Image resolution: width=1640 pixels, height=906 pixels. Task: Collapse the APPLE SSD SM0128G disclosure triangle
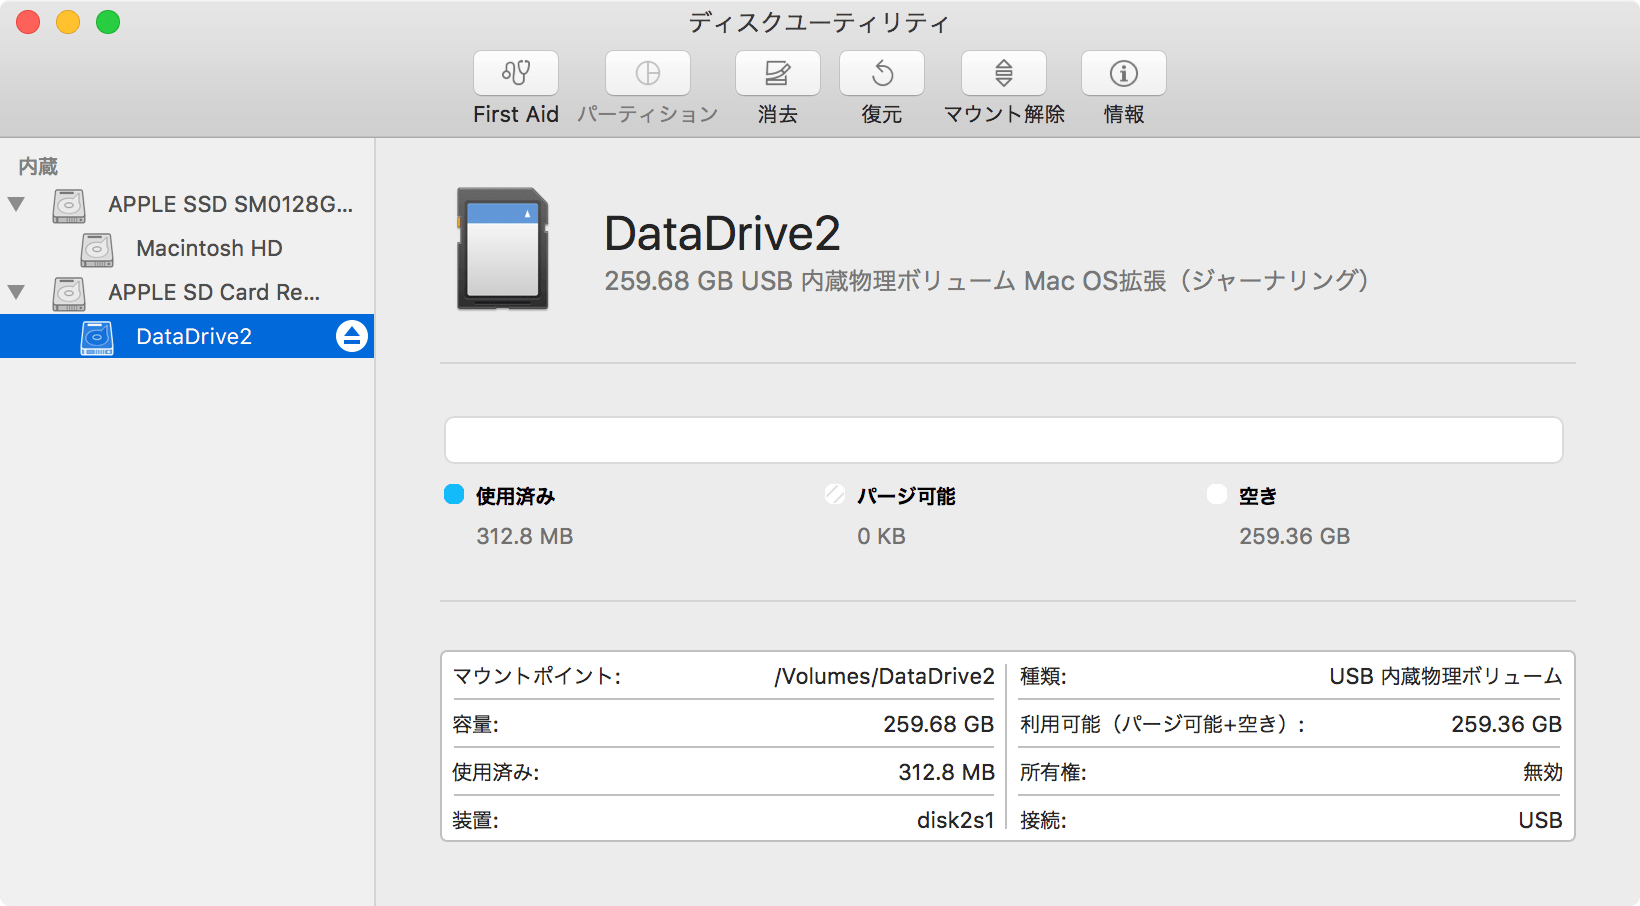click(x=16, y=204)
